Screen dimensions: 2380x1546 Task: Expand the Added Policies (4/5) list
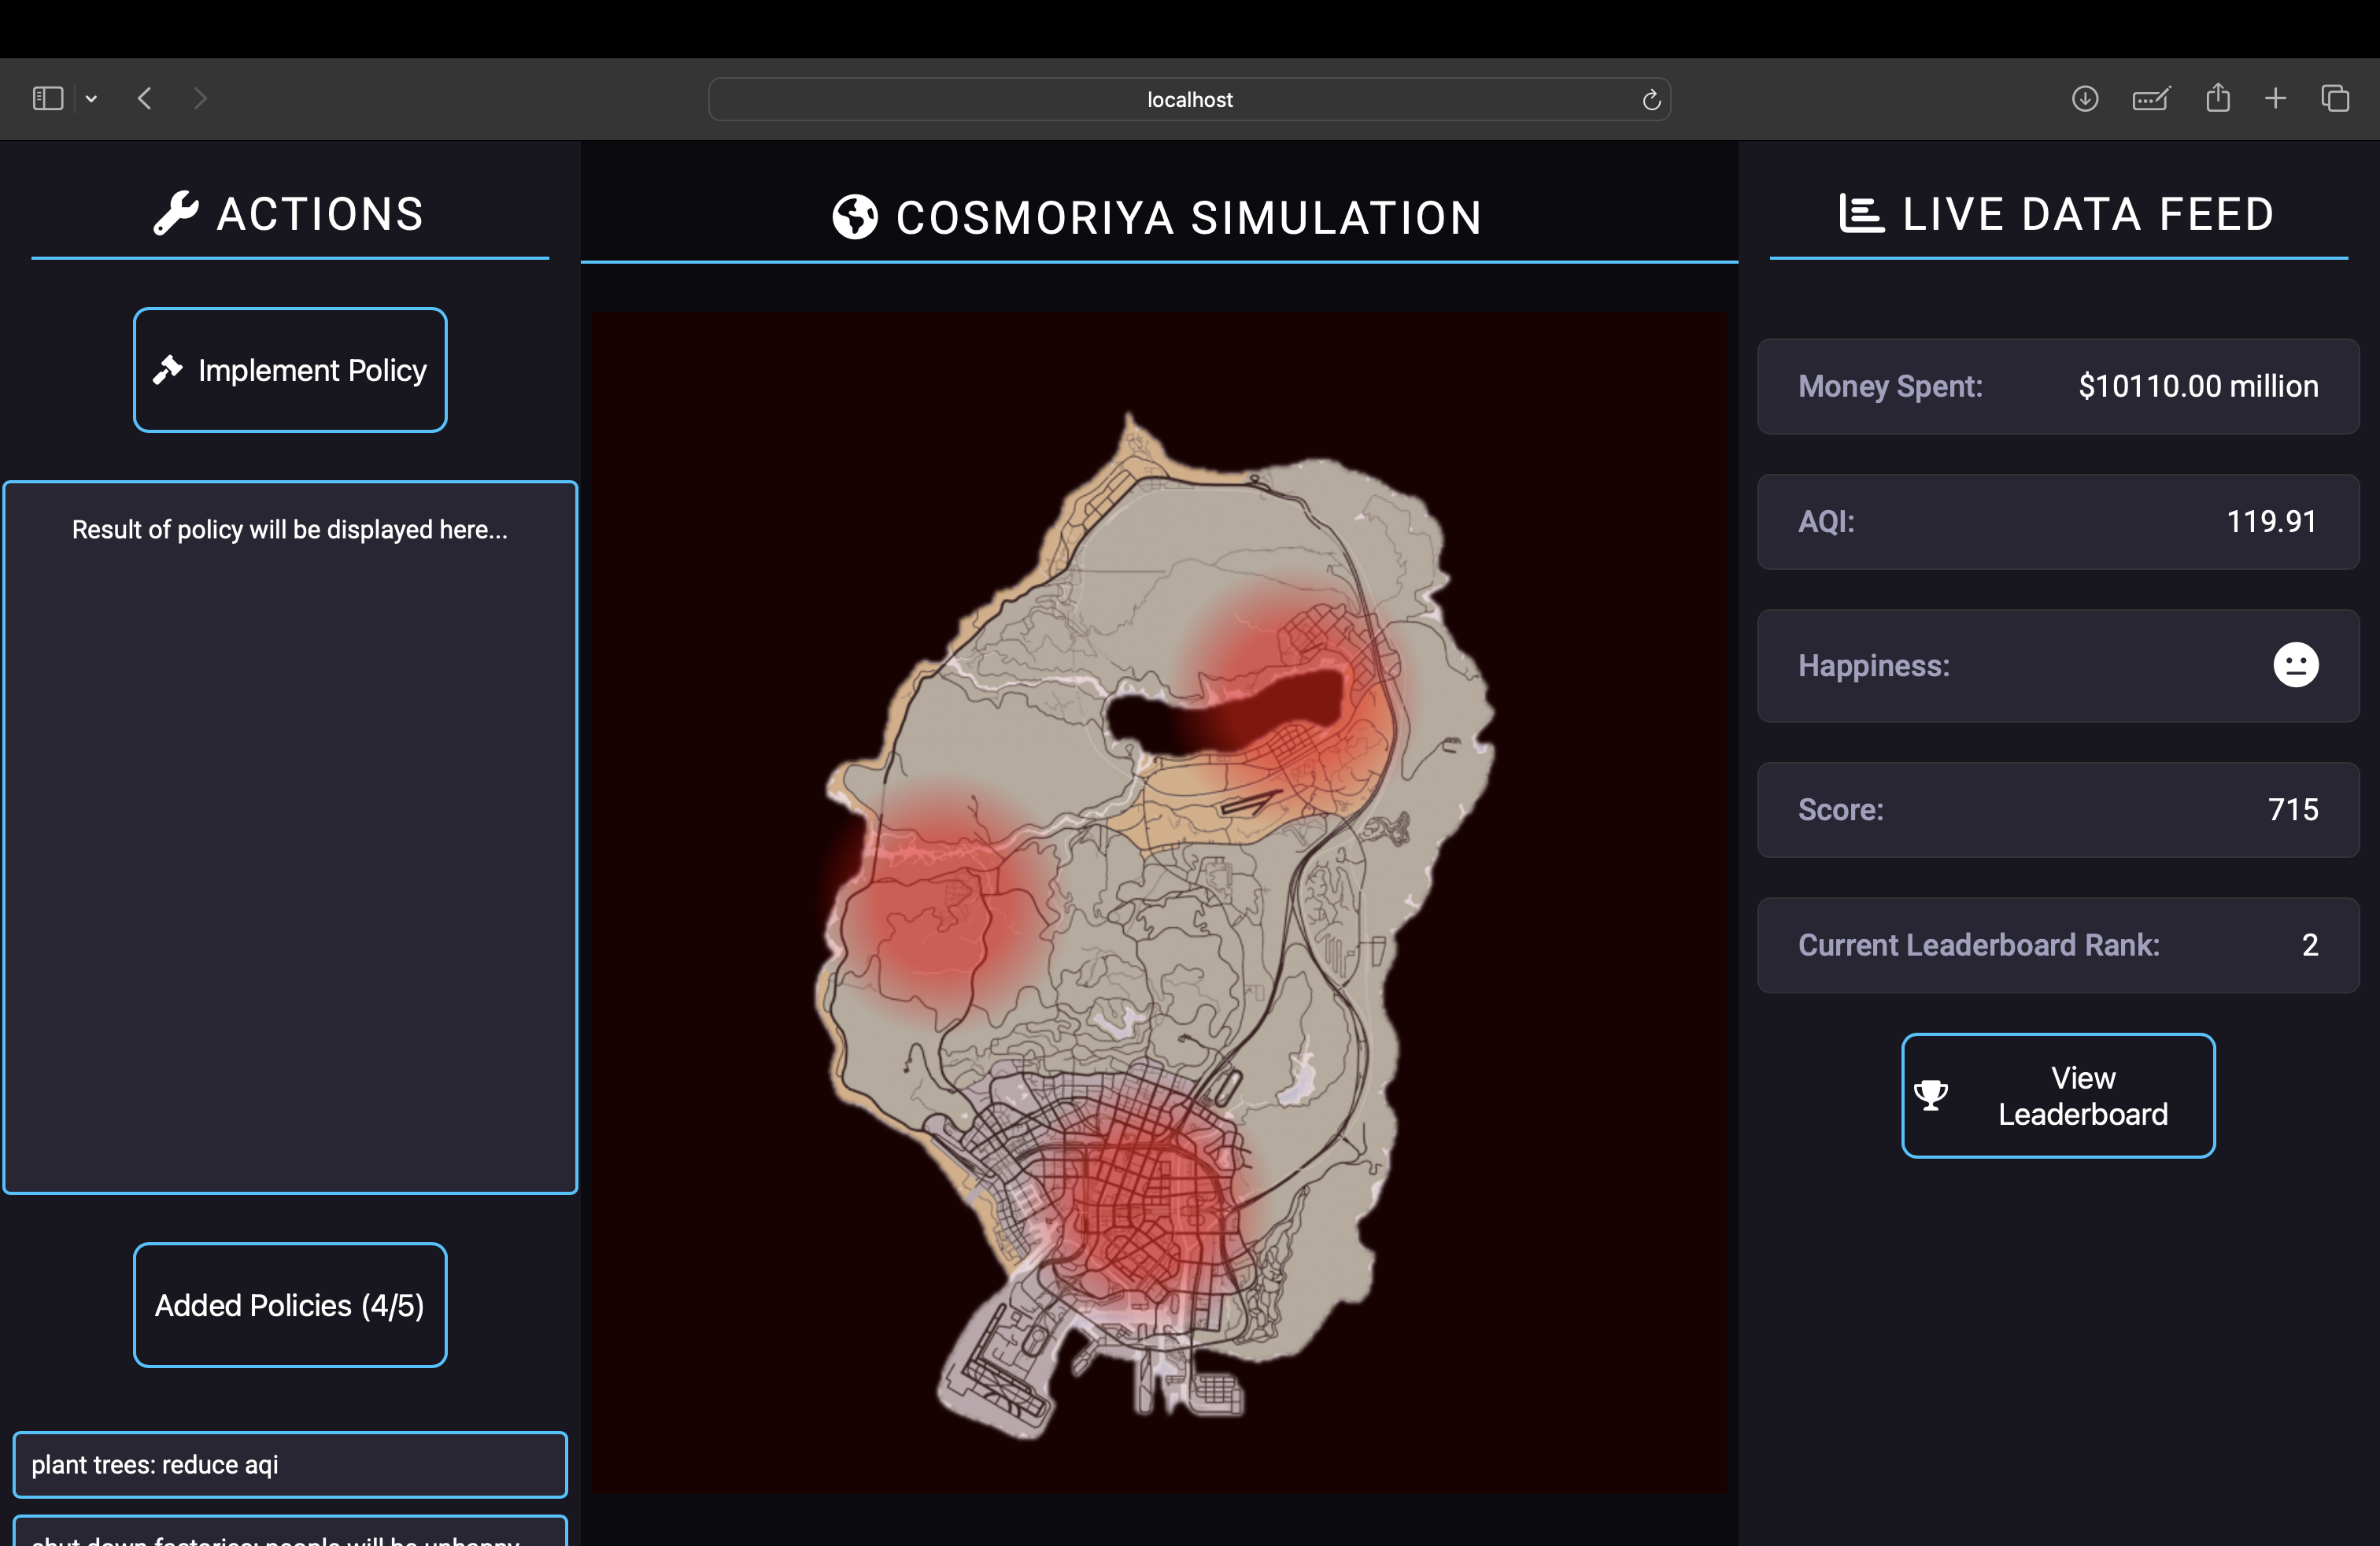coord(290,1304)
